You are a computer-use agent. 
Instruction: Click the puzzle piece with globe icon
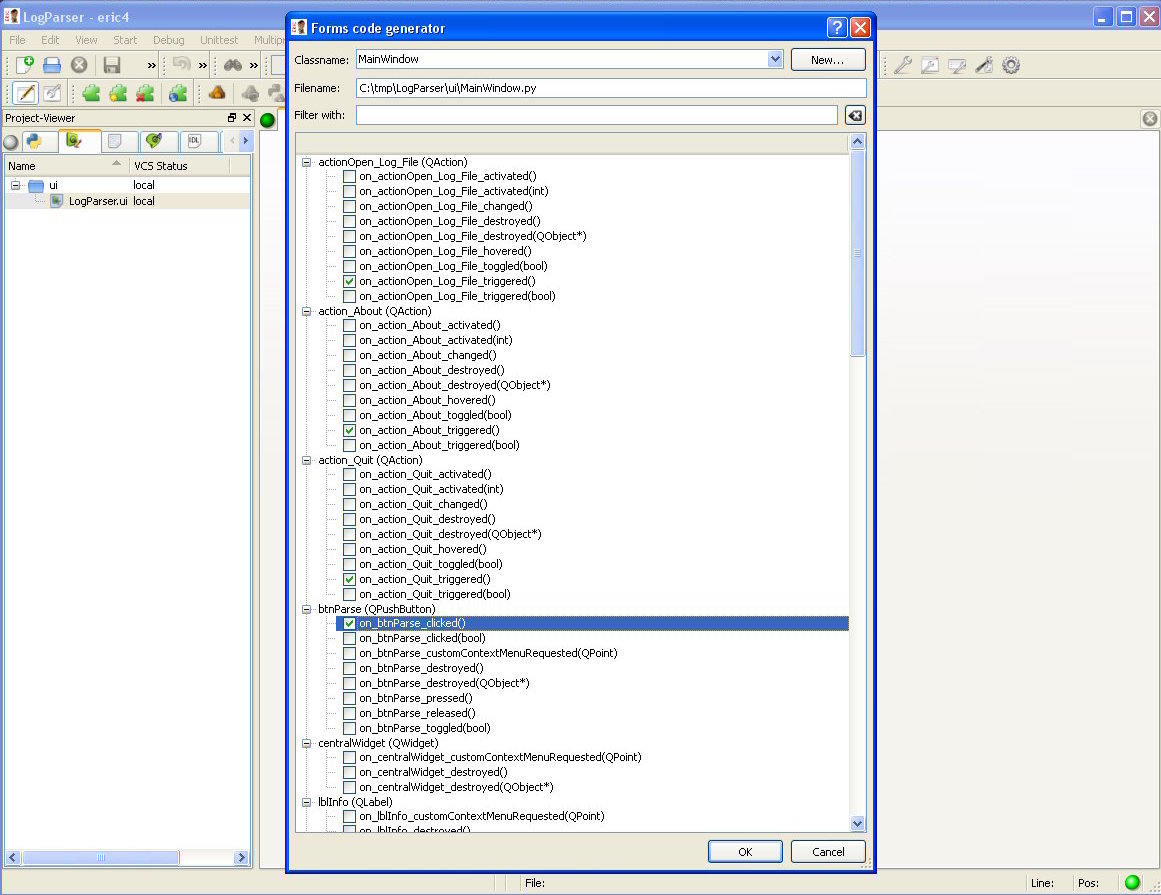[178, 93]
